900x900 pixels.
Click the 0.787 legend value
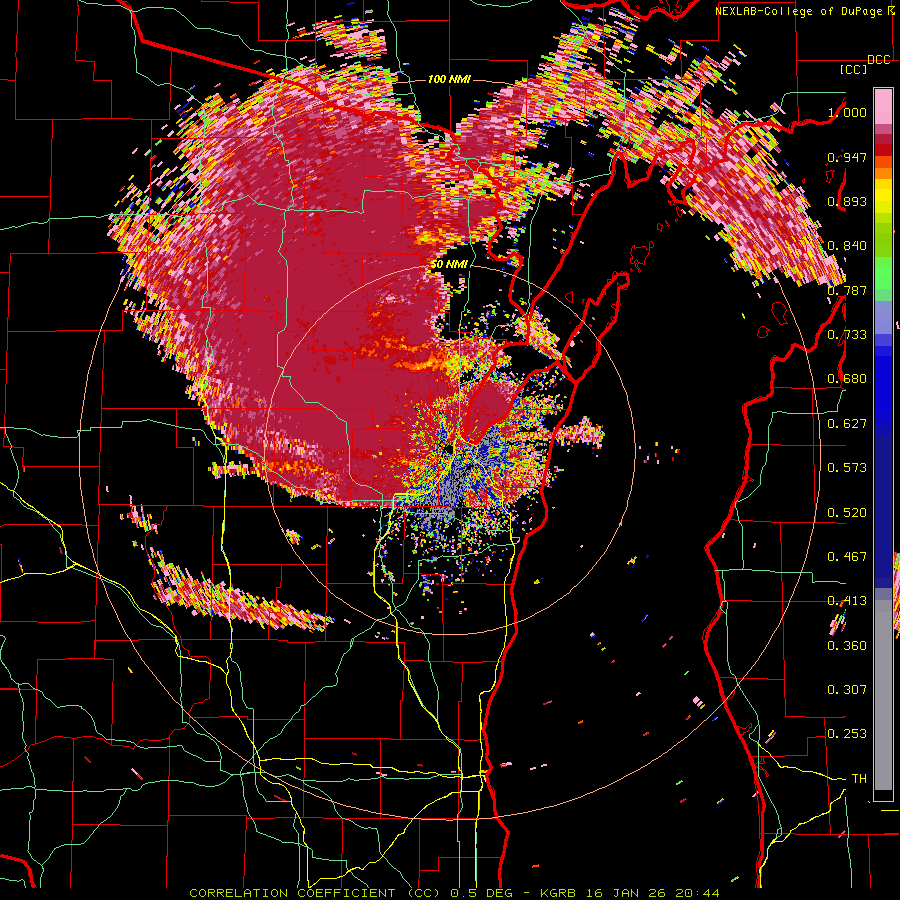point(847,290)
